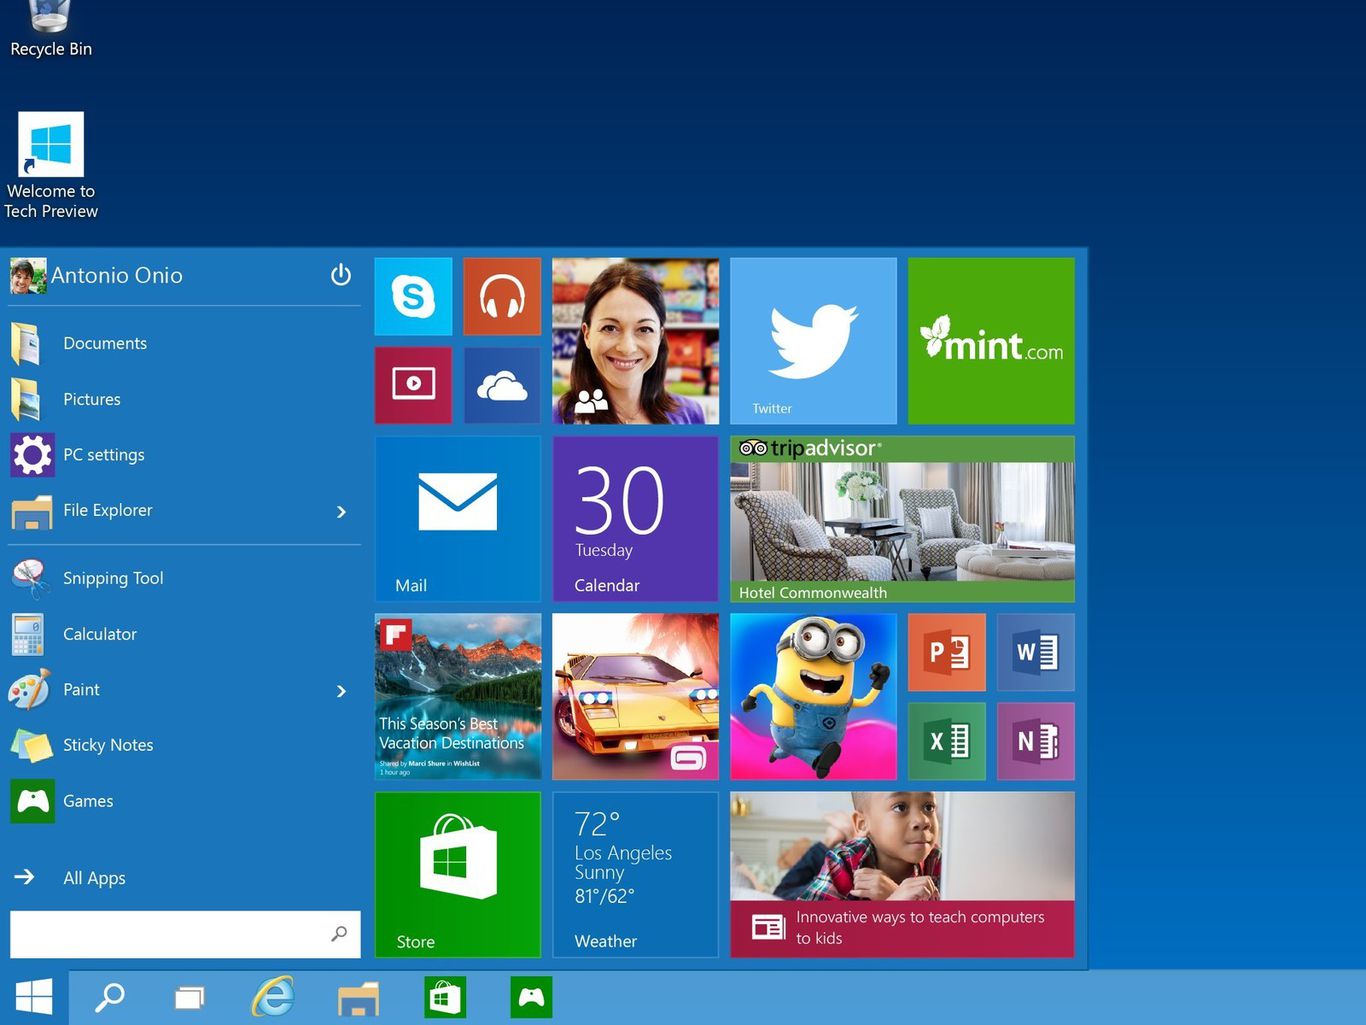Open Games app from the taskbar
Screen dimensions: 1366x1025
(x=531, y=997)
